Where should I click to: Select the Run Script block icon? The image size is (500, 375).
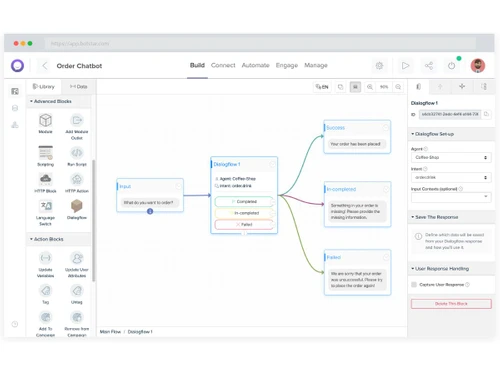click(77, 153)
